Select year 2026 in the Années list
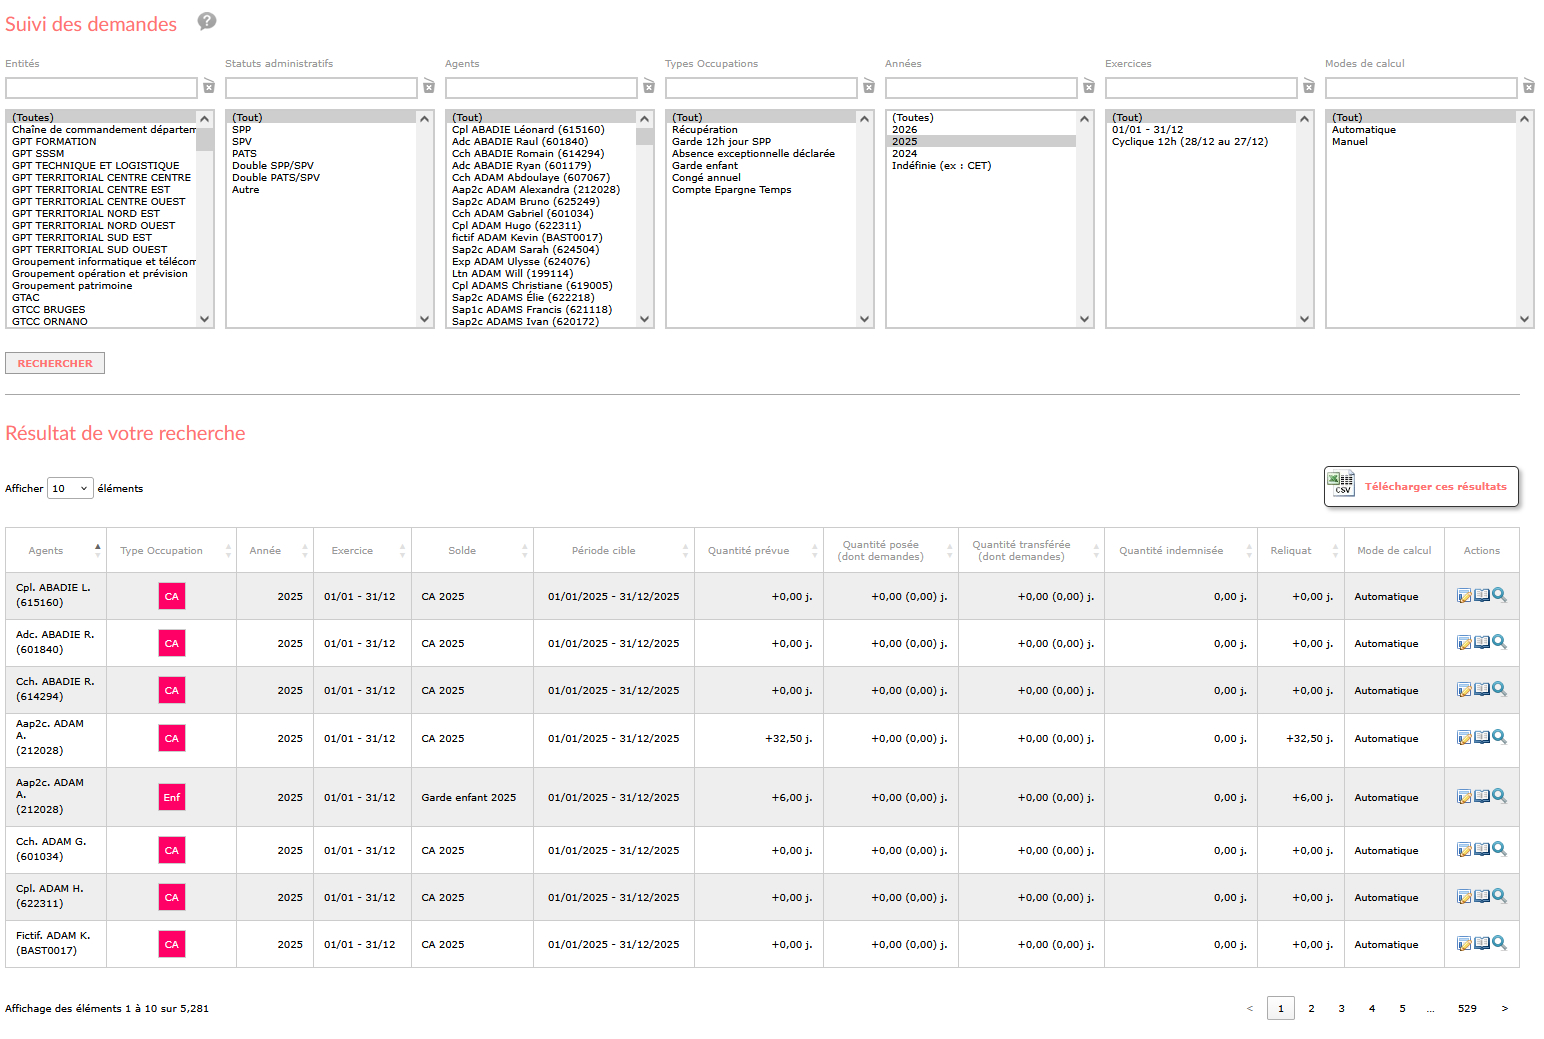1544x1039 pixels. [x=982, y=129]
